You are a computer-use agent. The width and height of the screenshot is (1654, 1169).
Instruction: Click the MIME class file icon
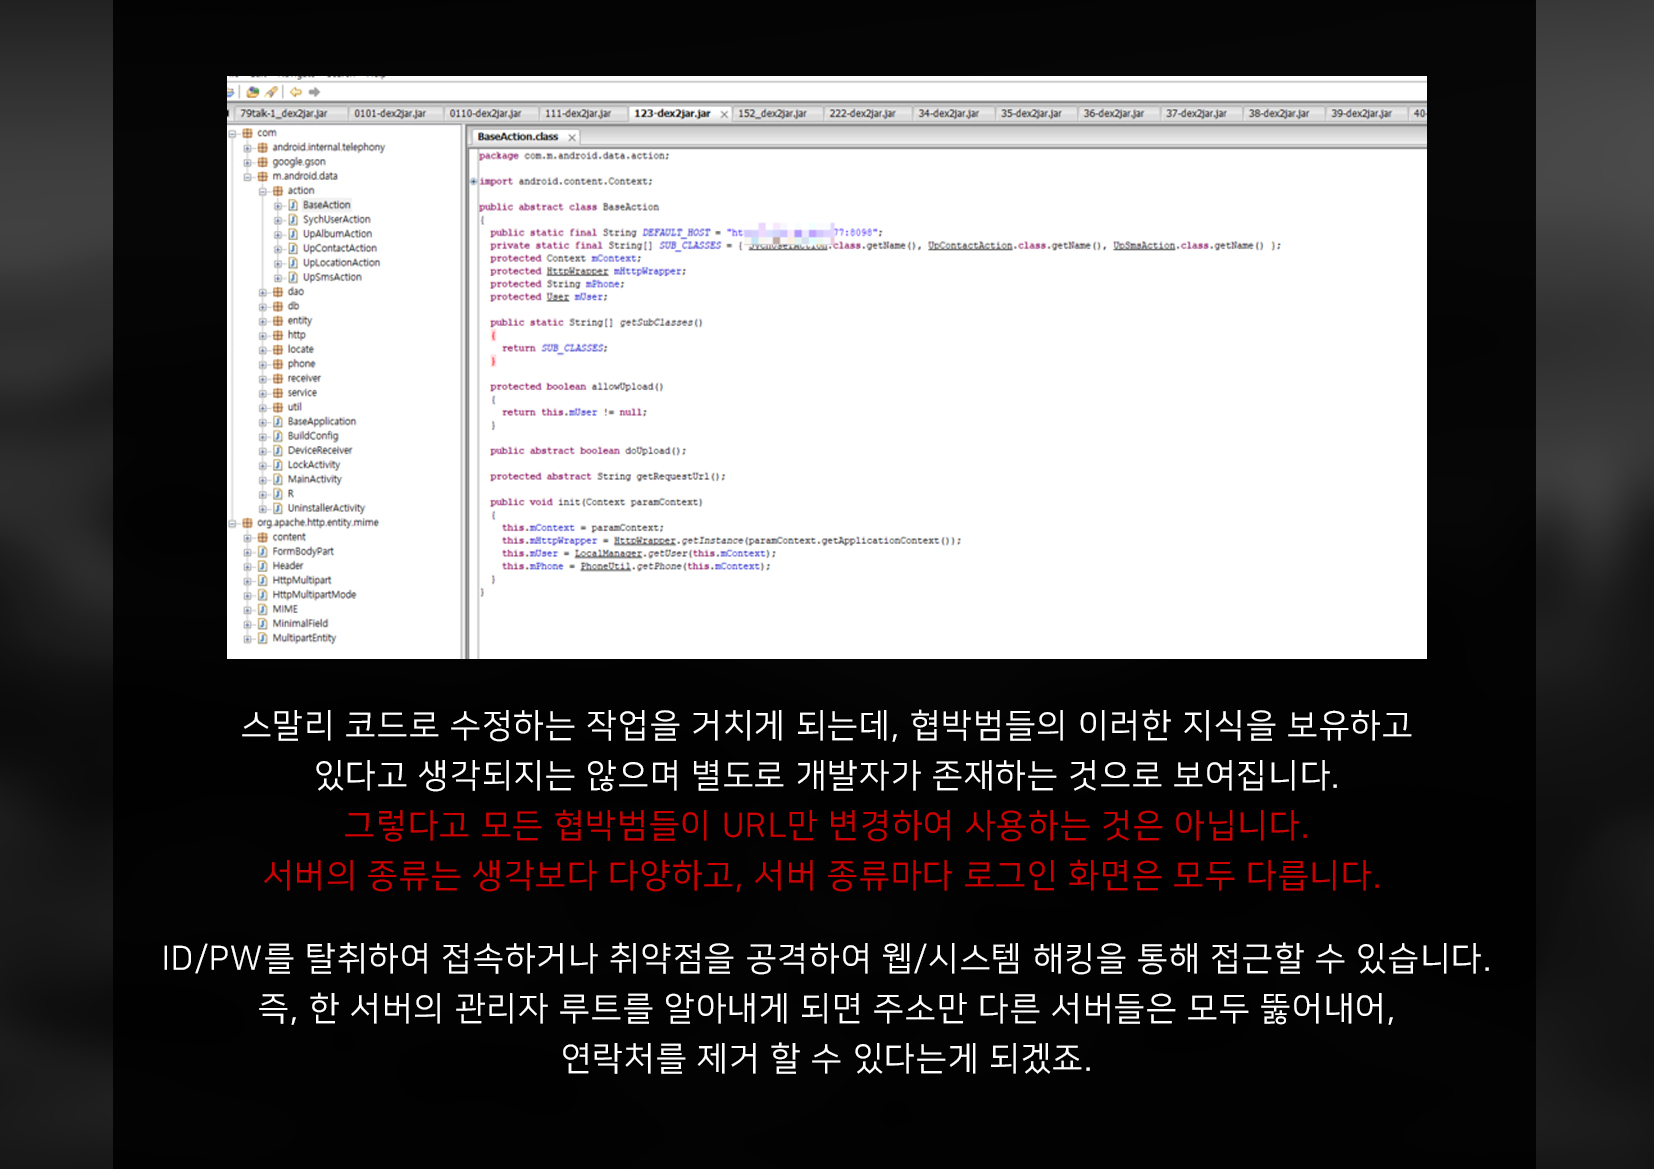point(263,610)
